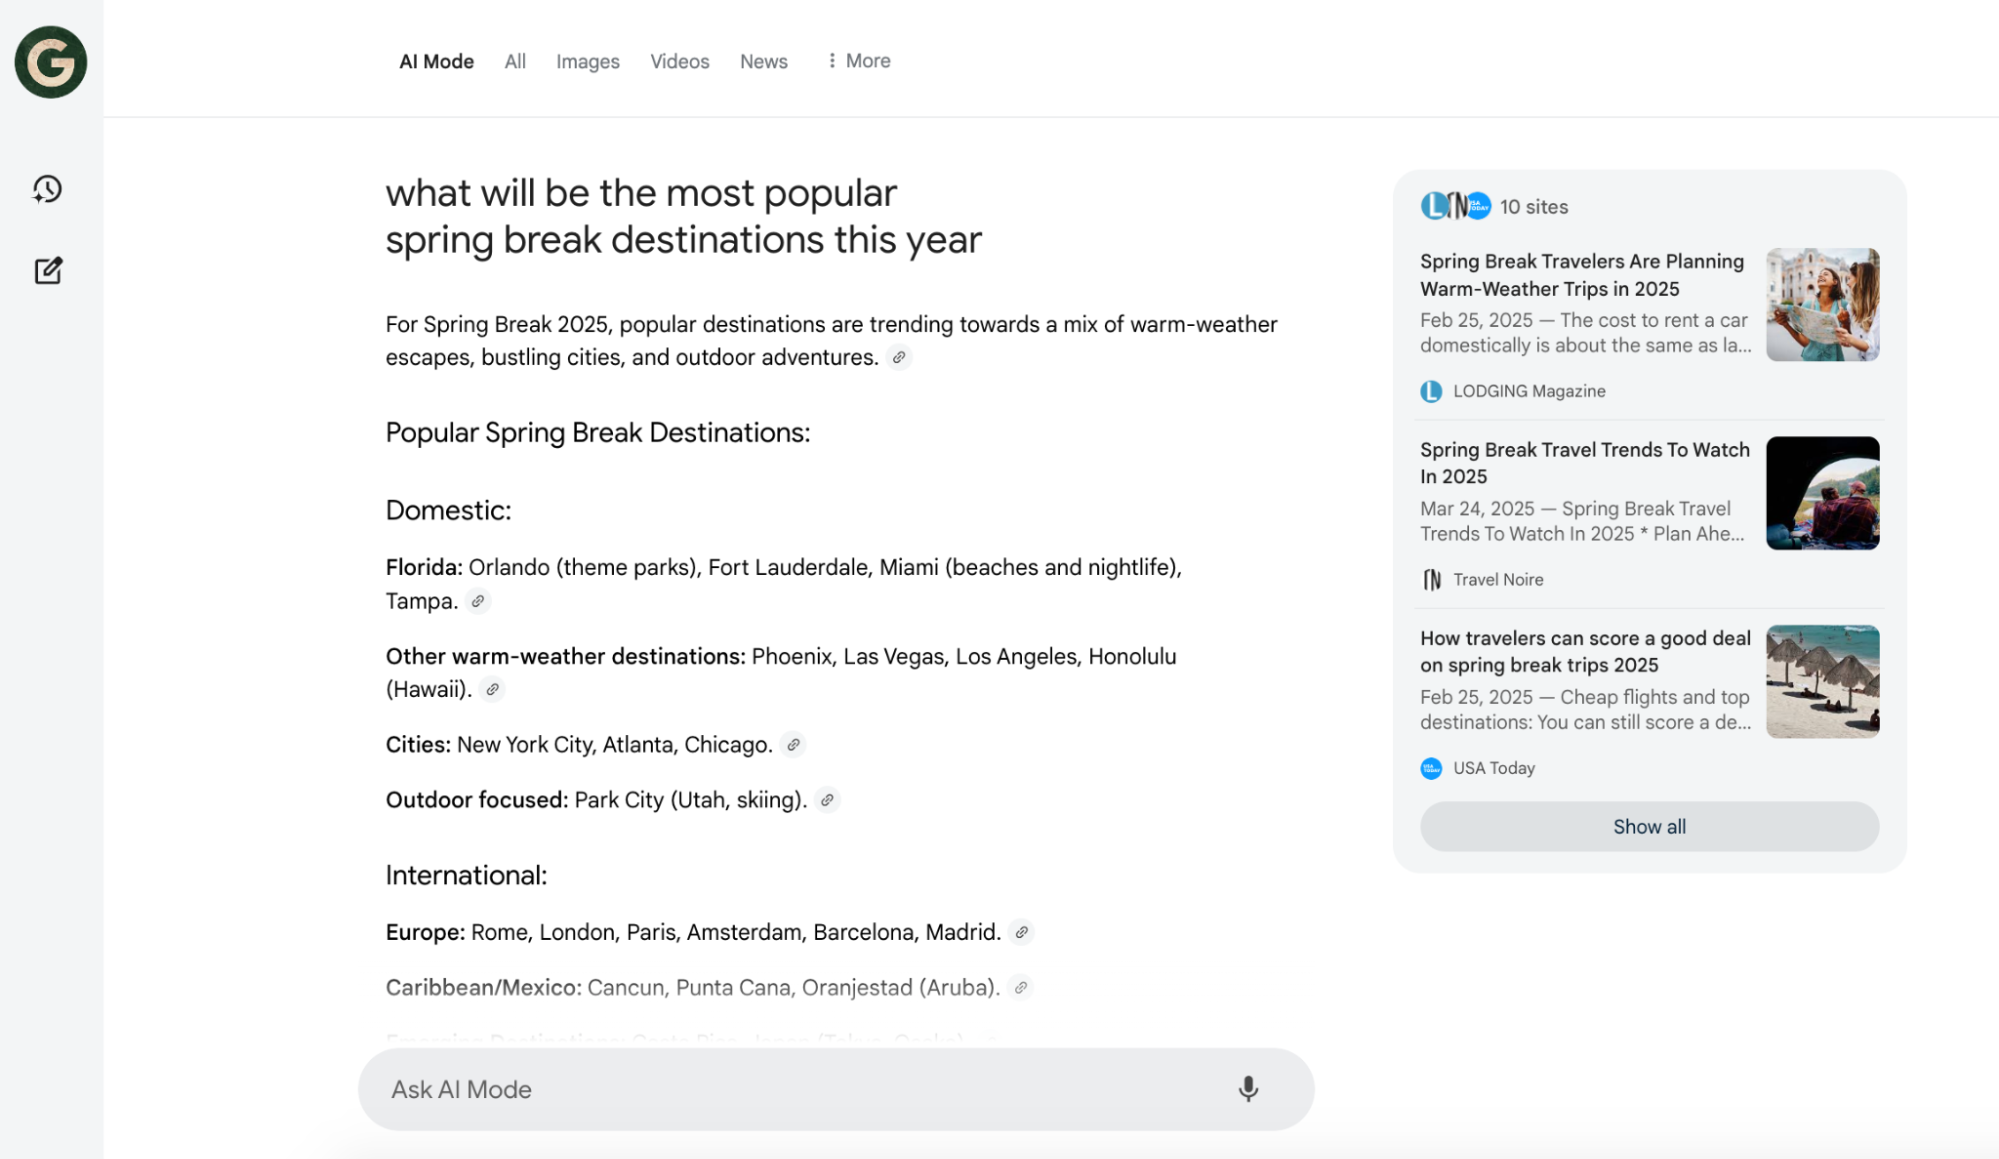Click the Florida: bold label
Image resolution: width=1999 pixels, height=1159 pixels.
[424, 567]
